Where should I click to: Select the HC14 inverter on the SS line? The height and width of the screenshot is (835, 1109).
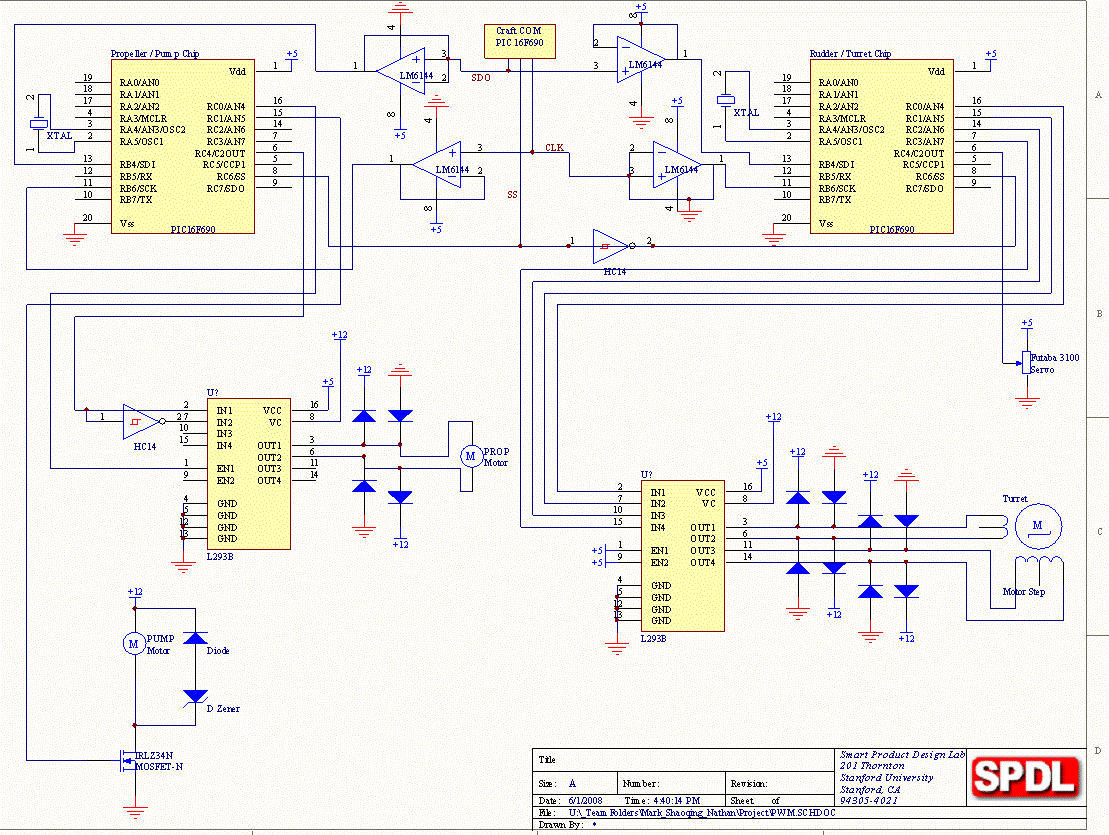[x=609, y=244]
